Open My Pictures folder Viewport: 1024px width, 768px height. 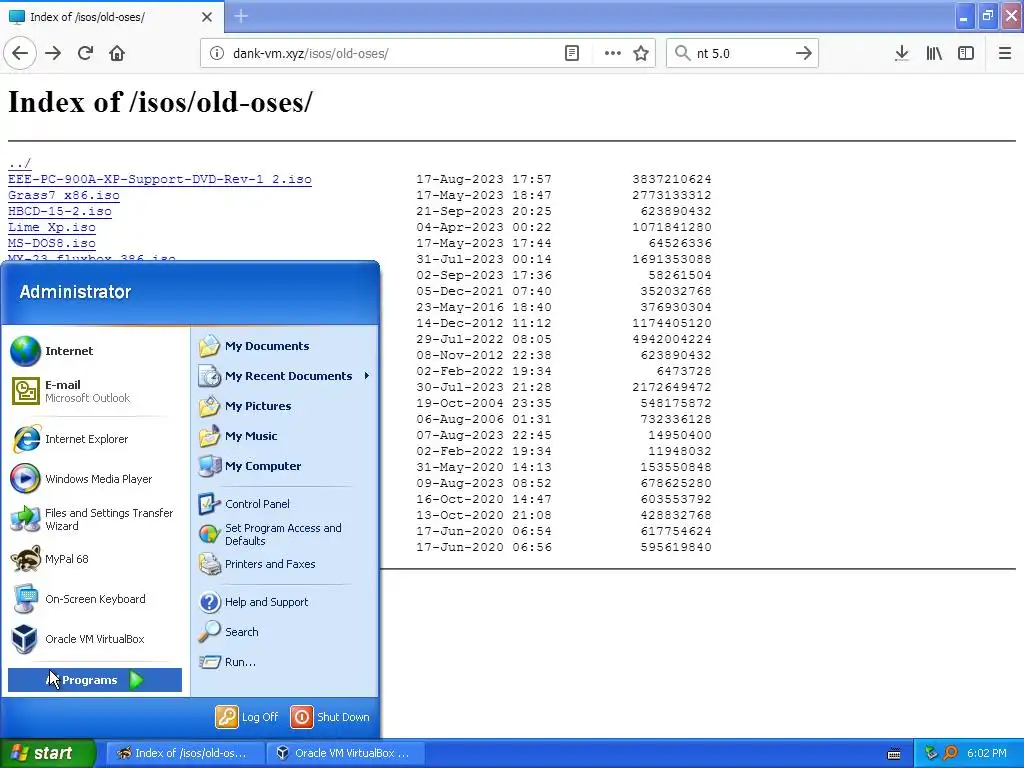pyautogui.click(x=284, y=406)
